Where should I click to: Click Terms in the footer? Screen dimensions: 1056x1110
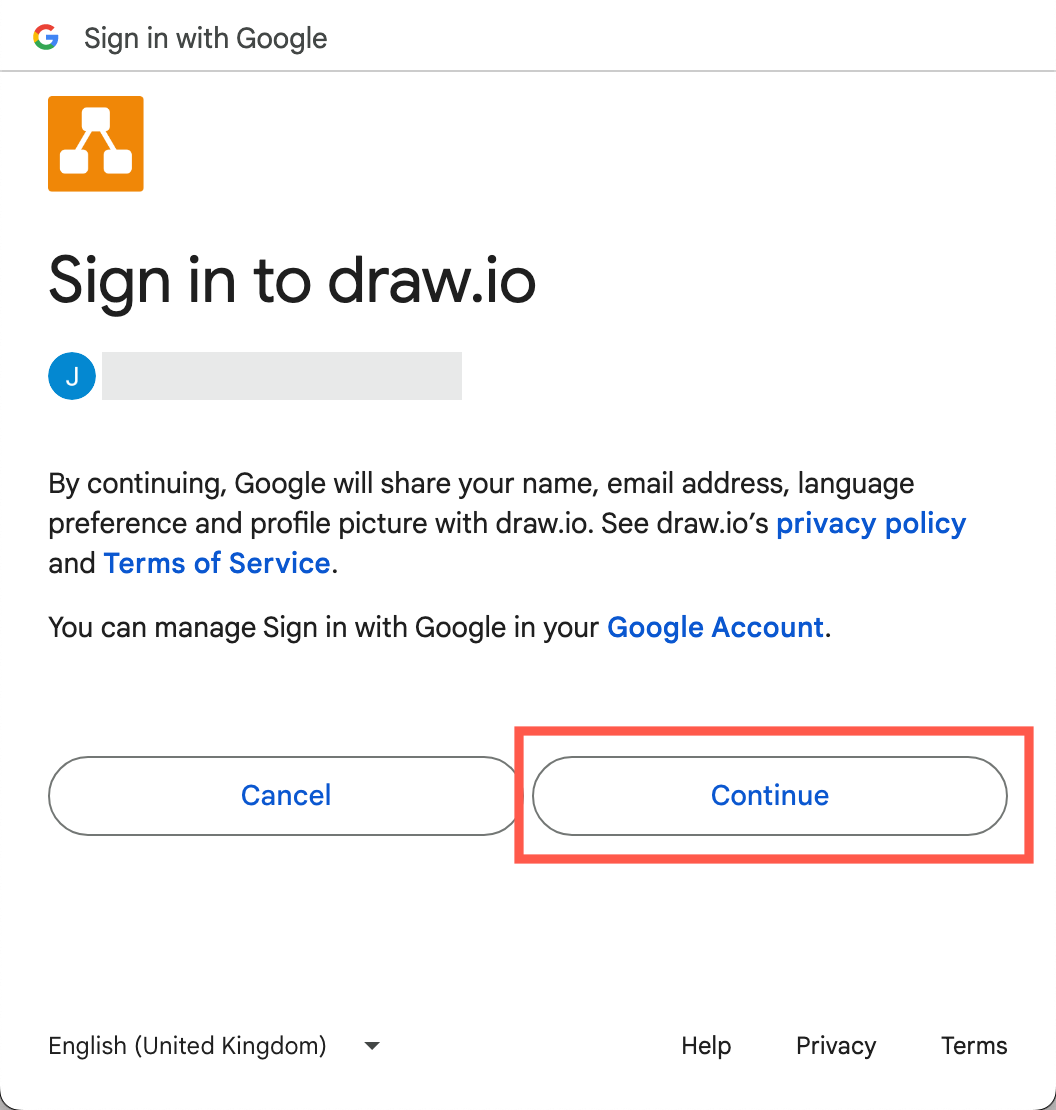(974, 1045)
